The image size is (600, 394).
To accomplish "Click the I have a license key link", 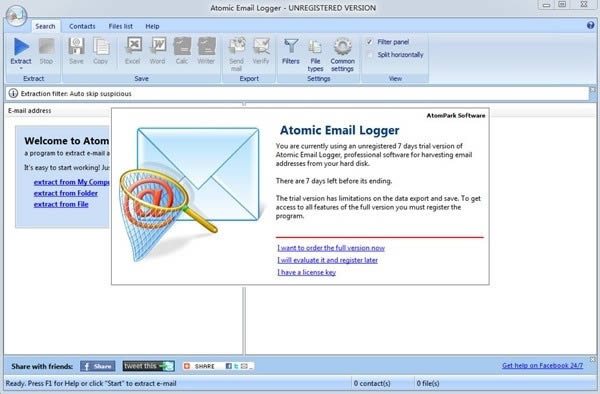I will (x=307, y=272).
